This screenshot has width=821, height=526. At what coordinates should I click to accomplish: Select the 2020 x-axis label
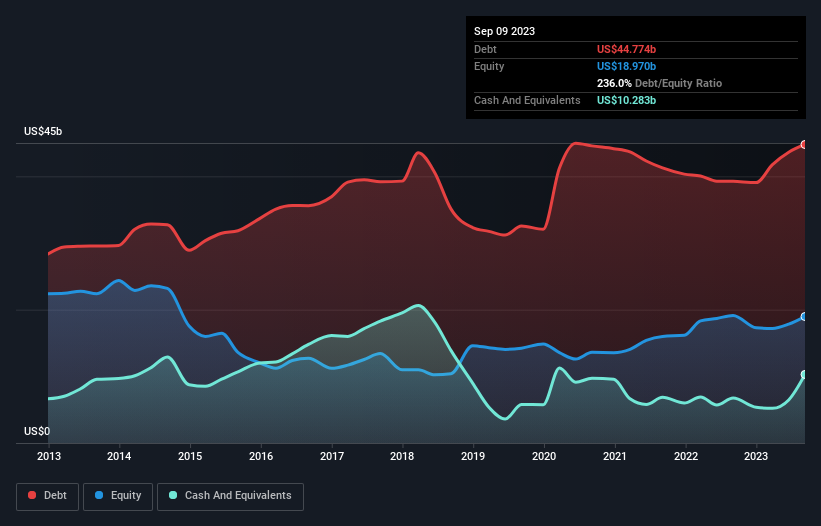544,456
